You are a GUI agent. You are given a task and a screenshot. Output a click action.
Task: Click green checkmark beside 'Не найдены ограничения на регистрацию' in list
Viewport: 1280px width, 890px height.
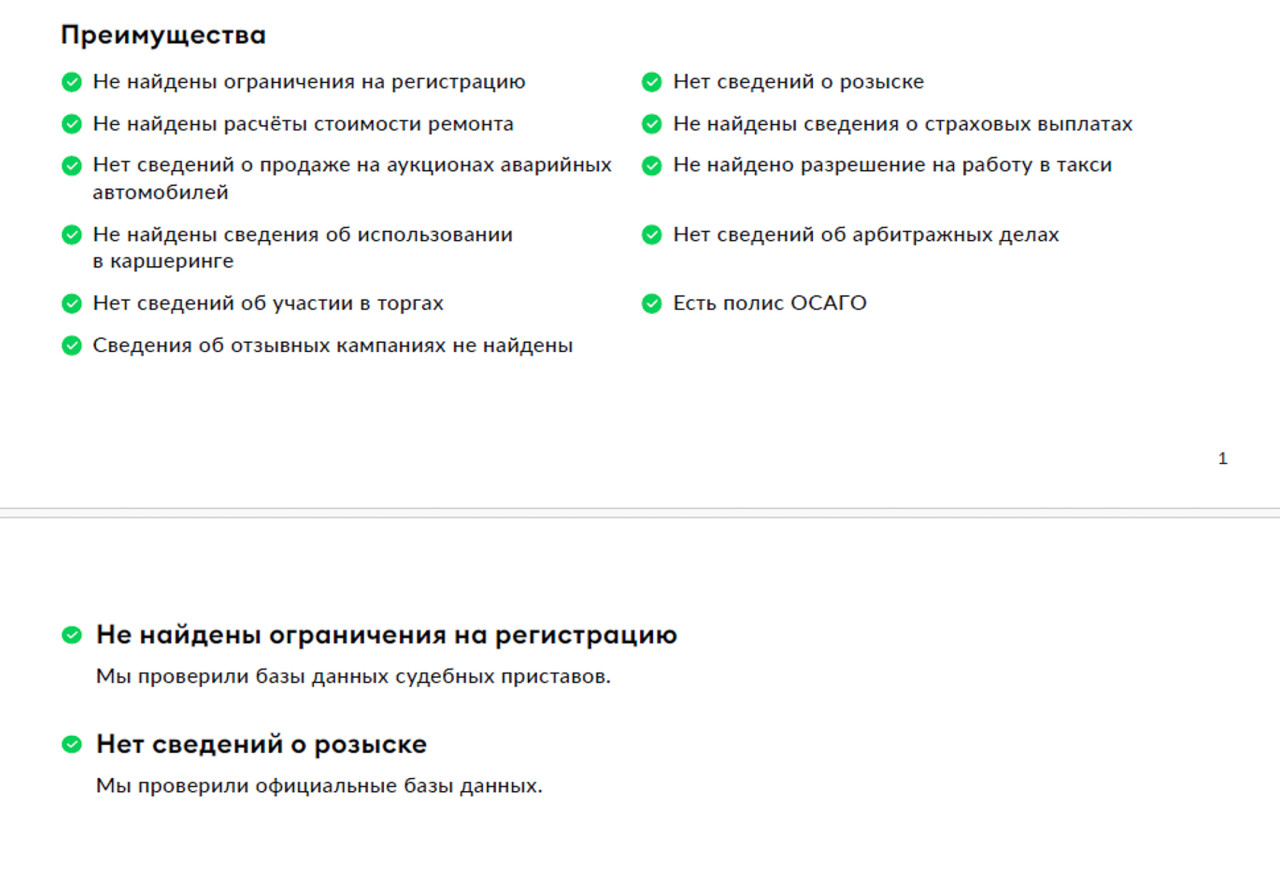71,82
